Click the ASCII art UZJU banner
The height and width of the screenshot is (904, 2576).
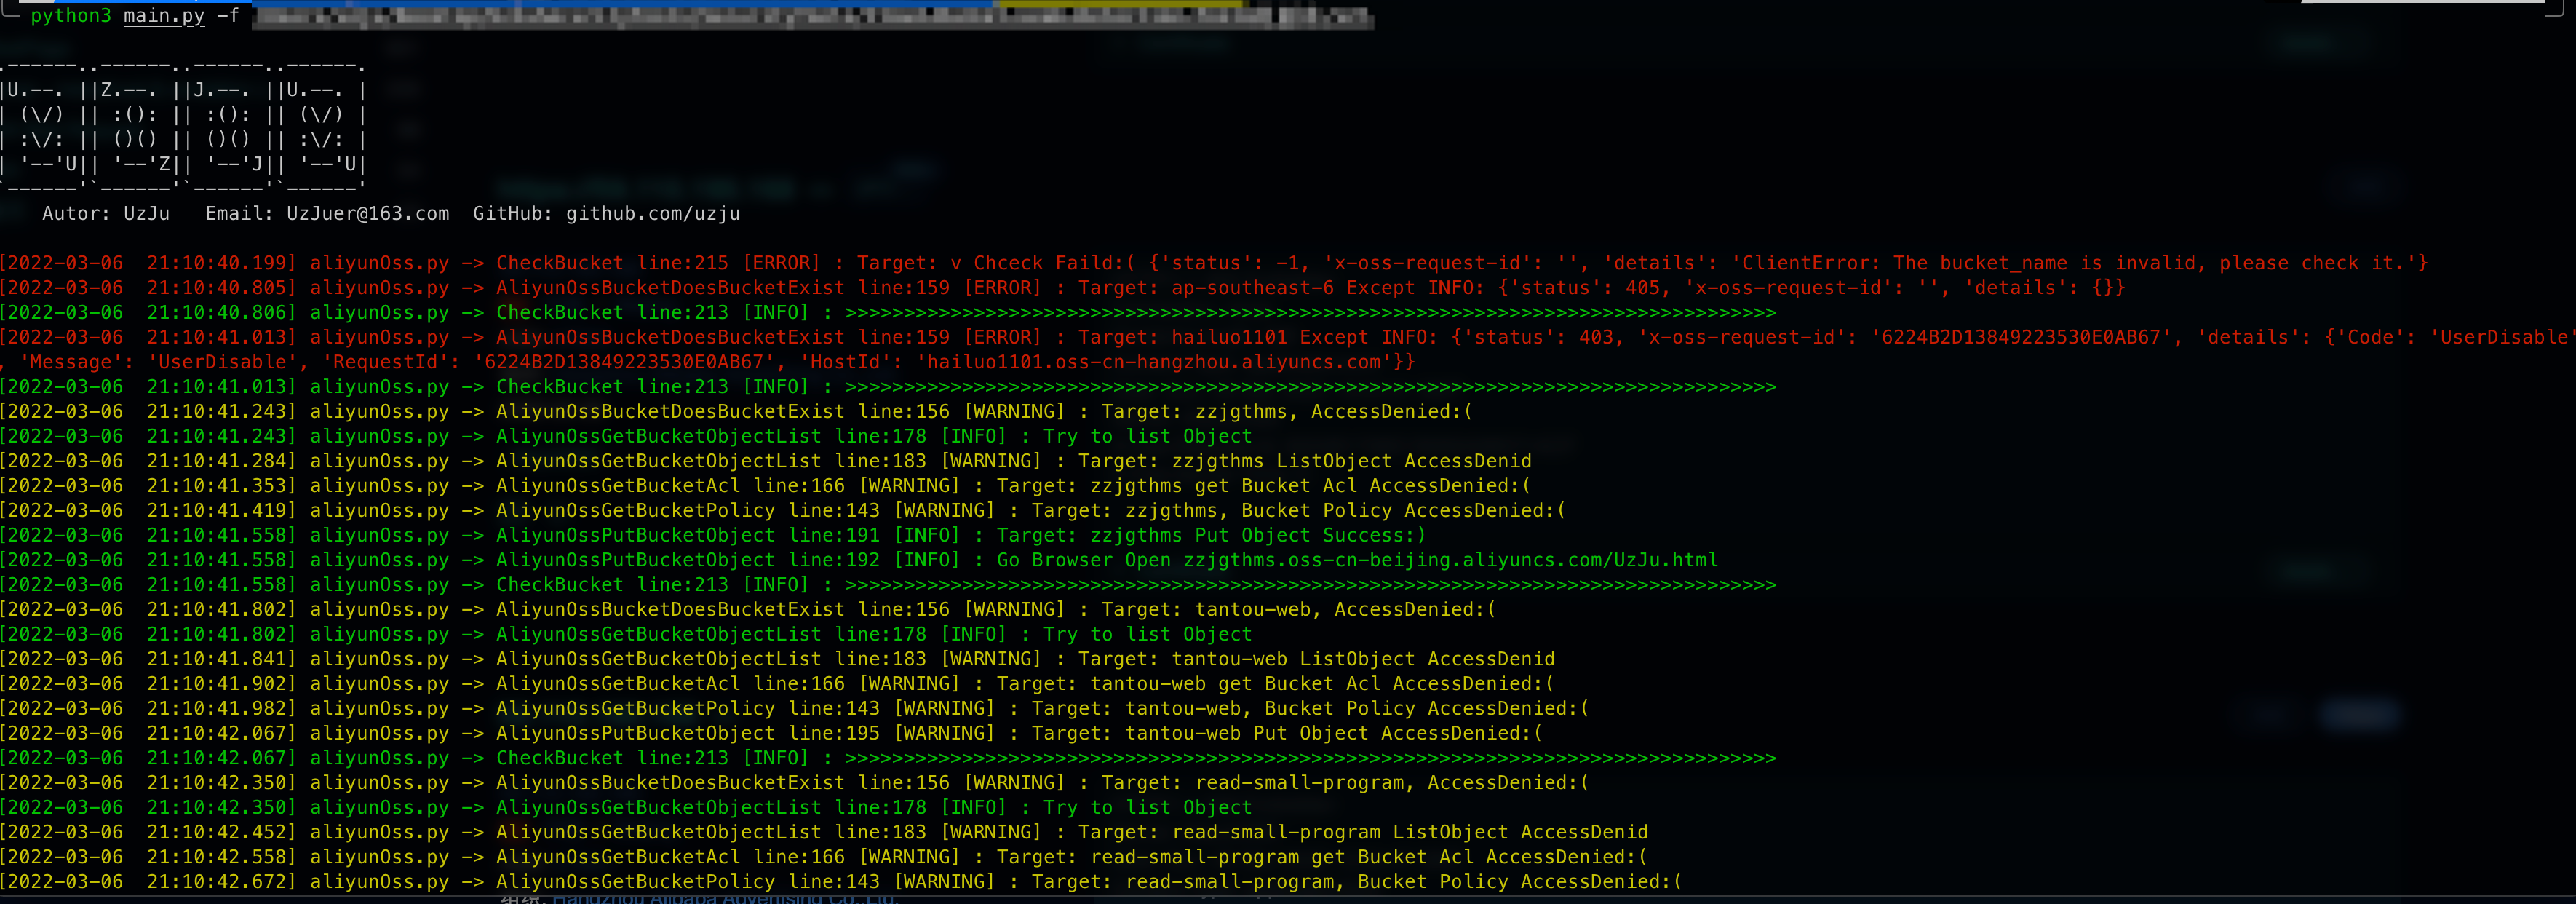pos(182,127)
